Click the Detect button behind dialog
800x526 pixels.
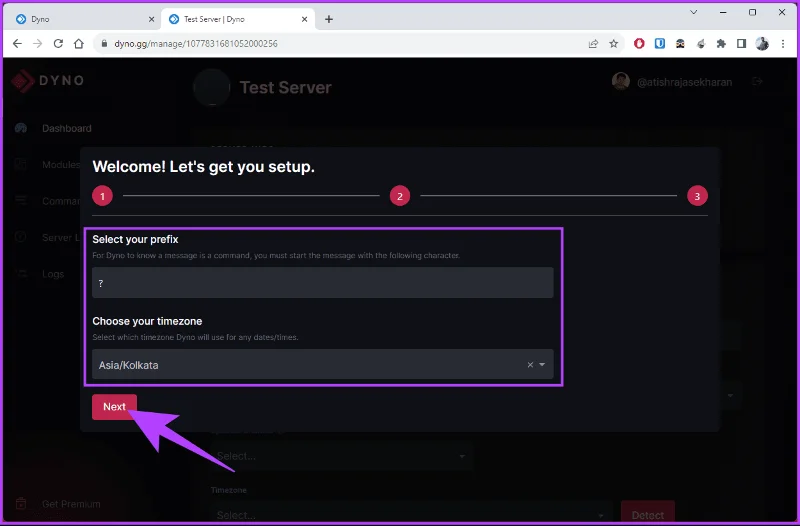pos(647,513)
